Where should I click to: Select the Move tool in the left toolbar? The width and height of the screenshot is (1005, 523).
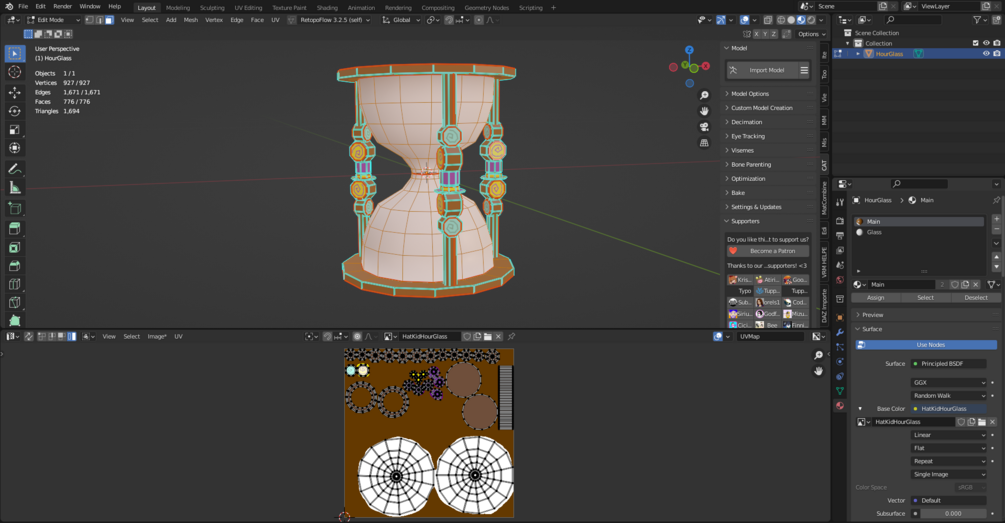[14, 92]
